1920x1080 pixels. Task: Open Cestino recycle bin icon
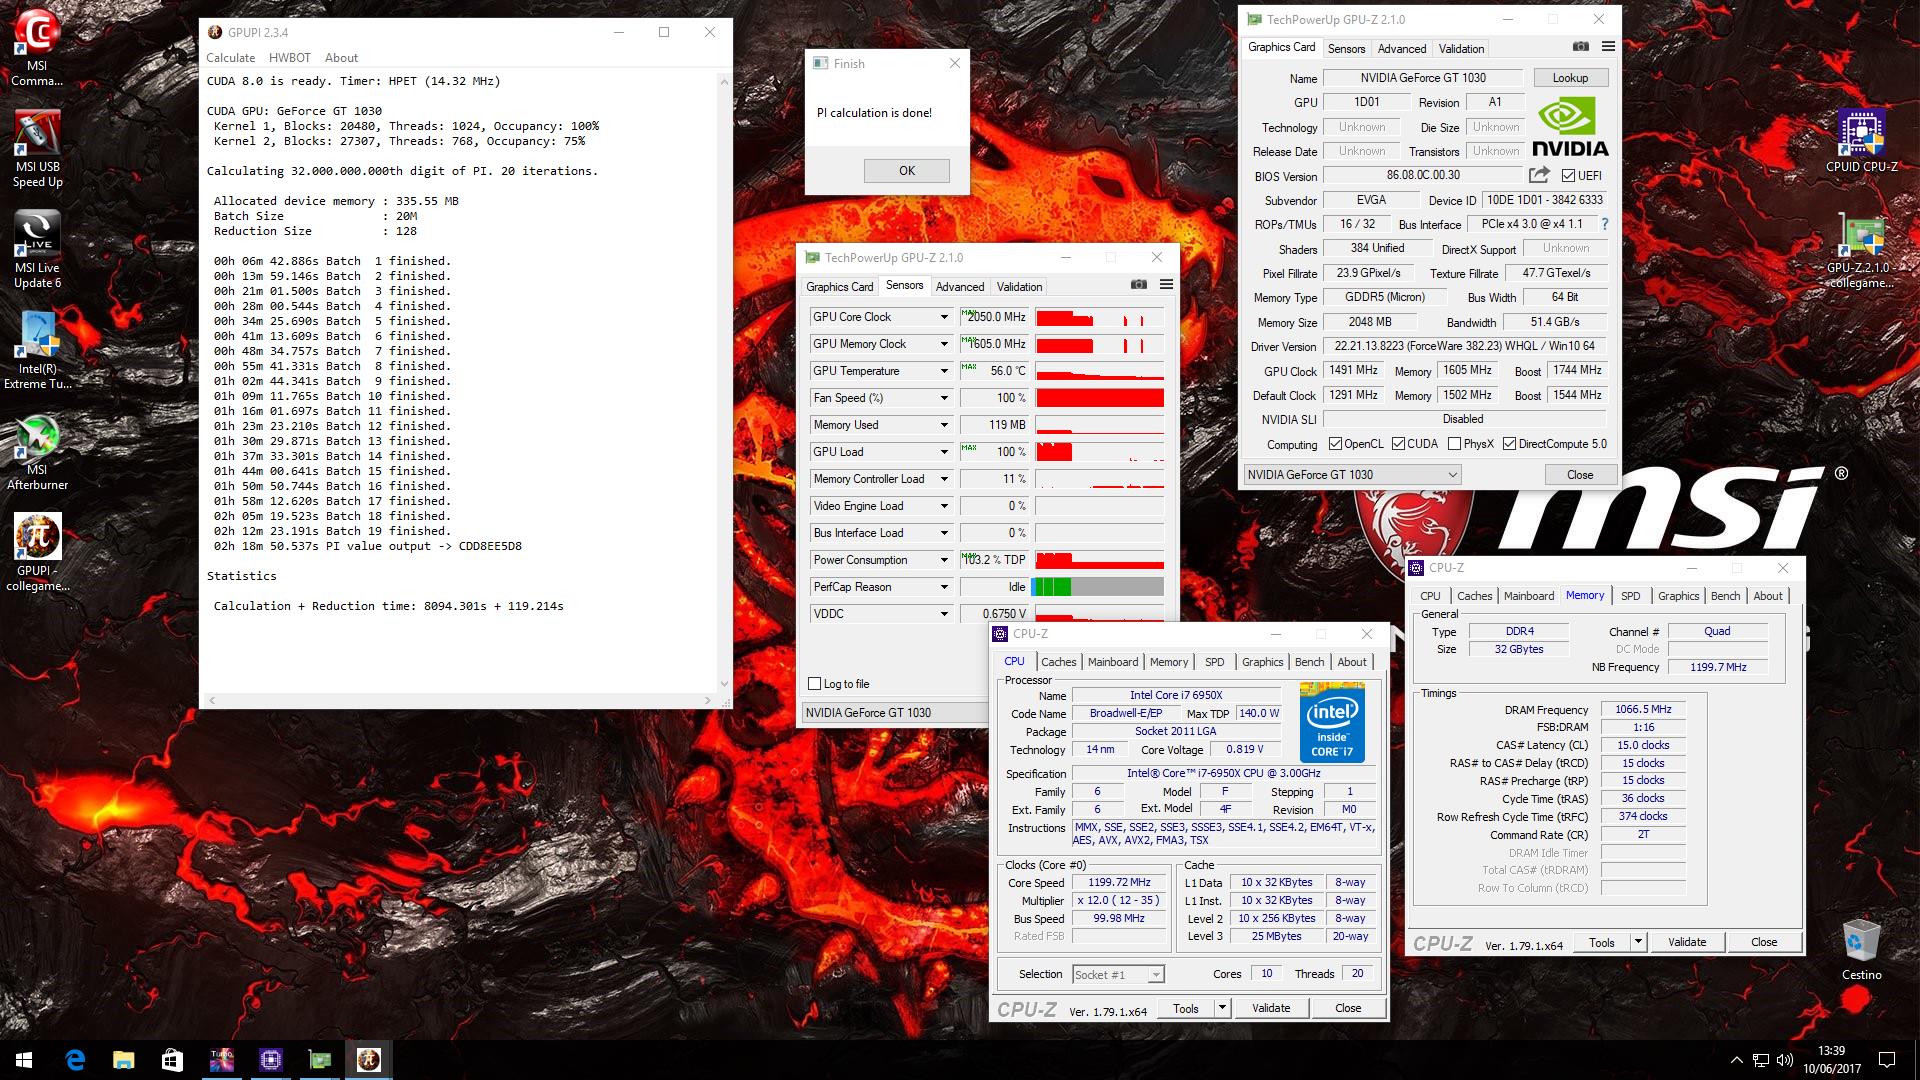tap(1861, 951)
